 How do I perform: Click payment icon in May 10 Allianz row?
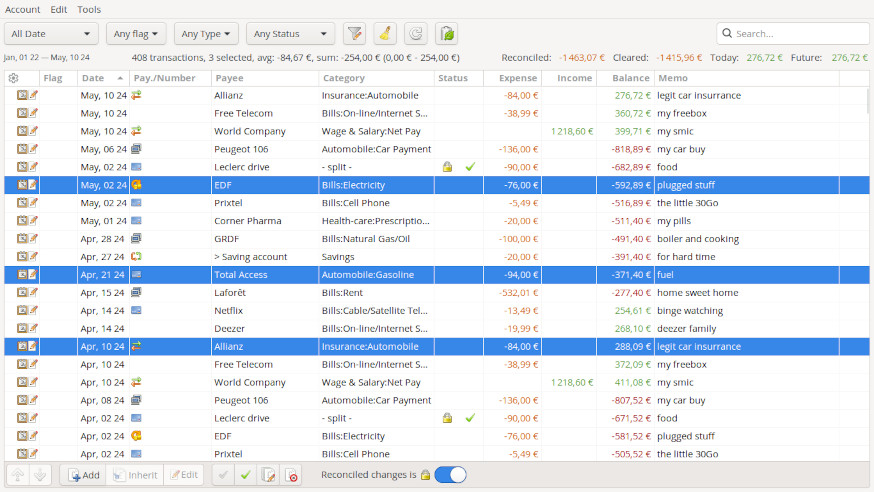click(136, 95)
